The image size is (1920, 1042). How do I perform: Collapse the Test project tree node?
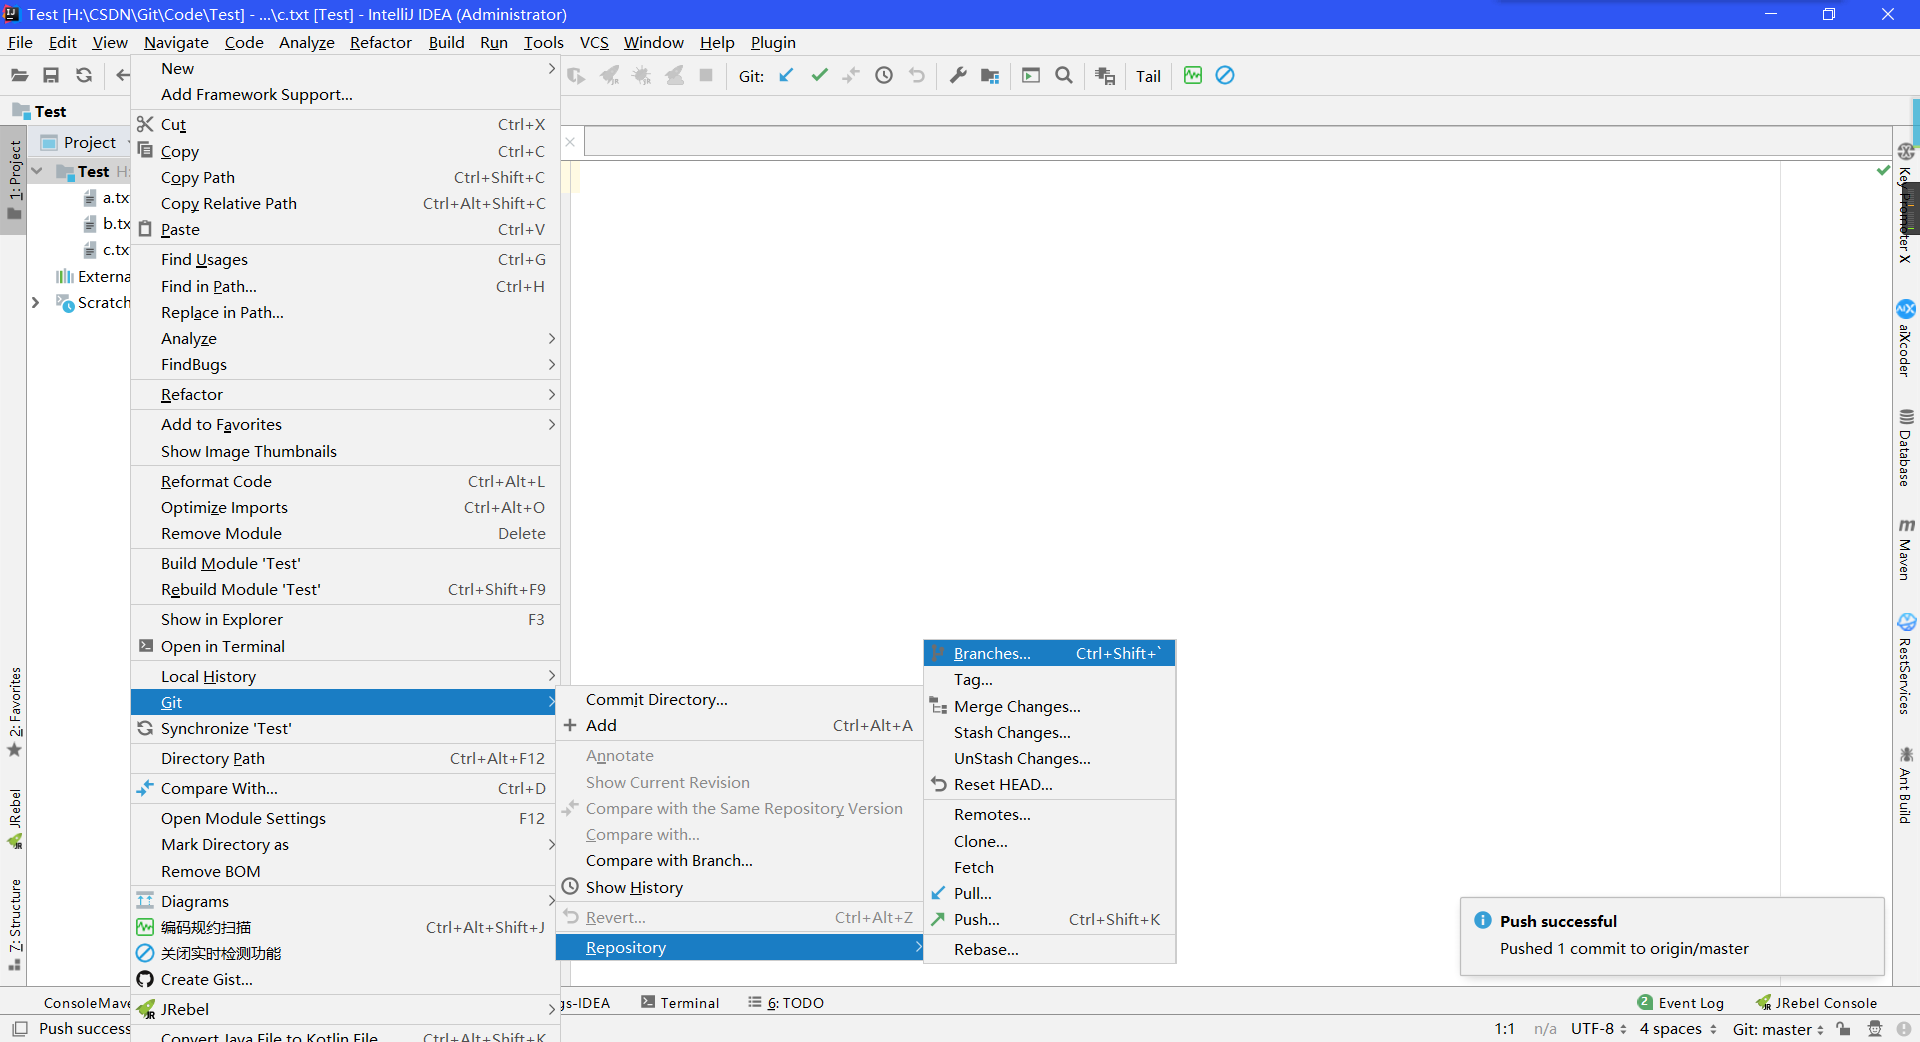click(37, 171)
